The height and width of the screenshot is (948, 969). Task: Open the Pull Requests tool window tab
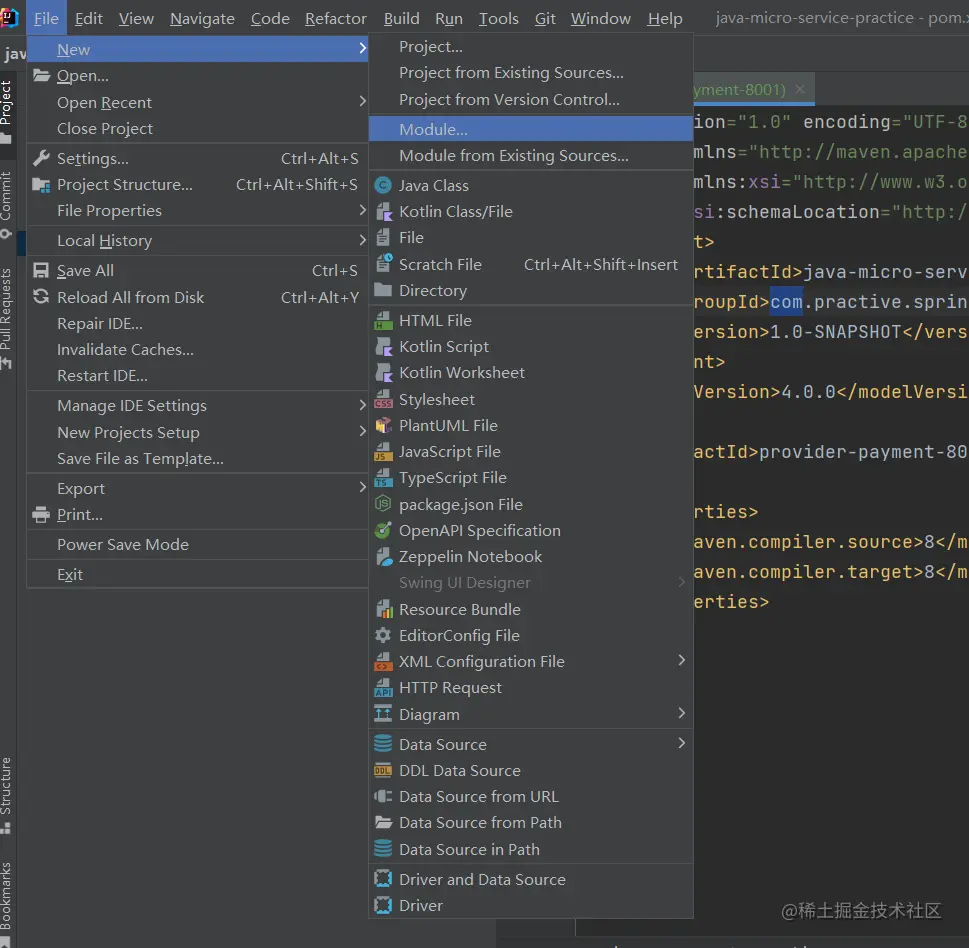[x=6, y=318]
